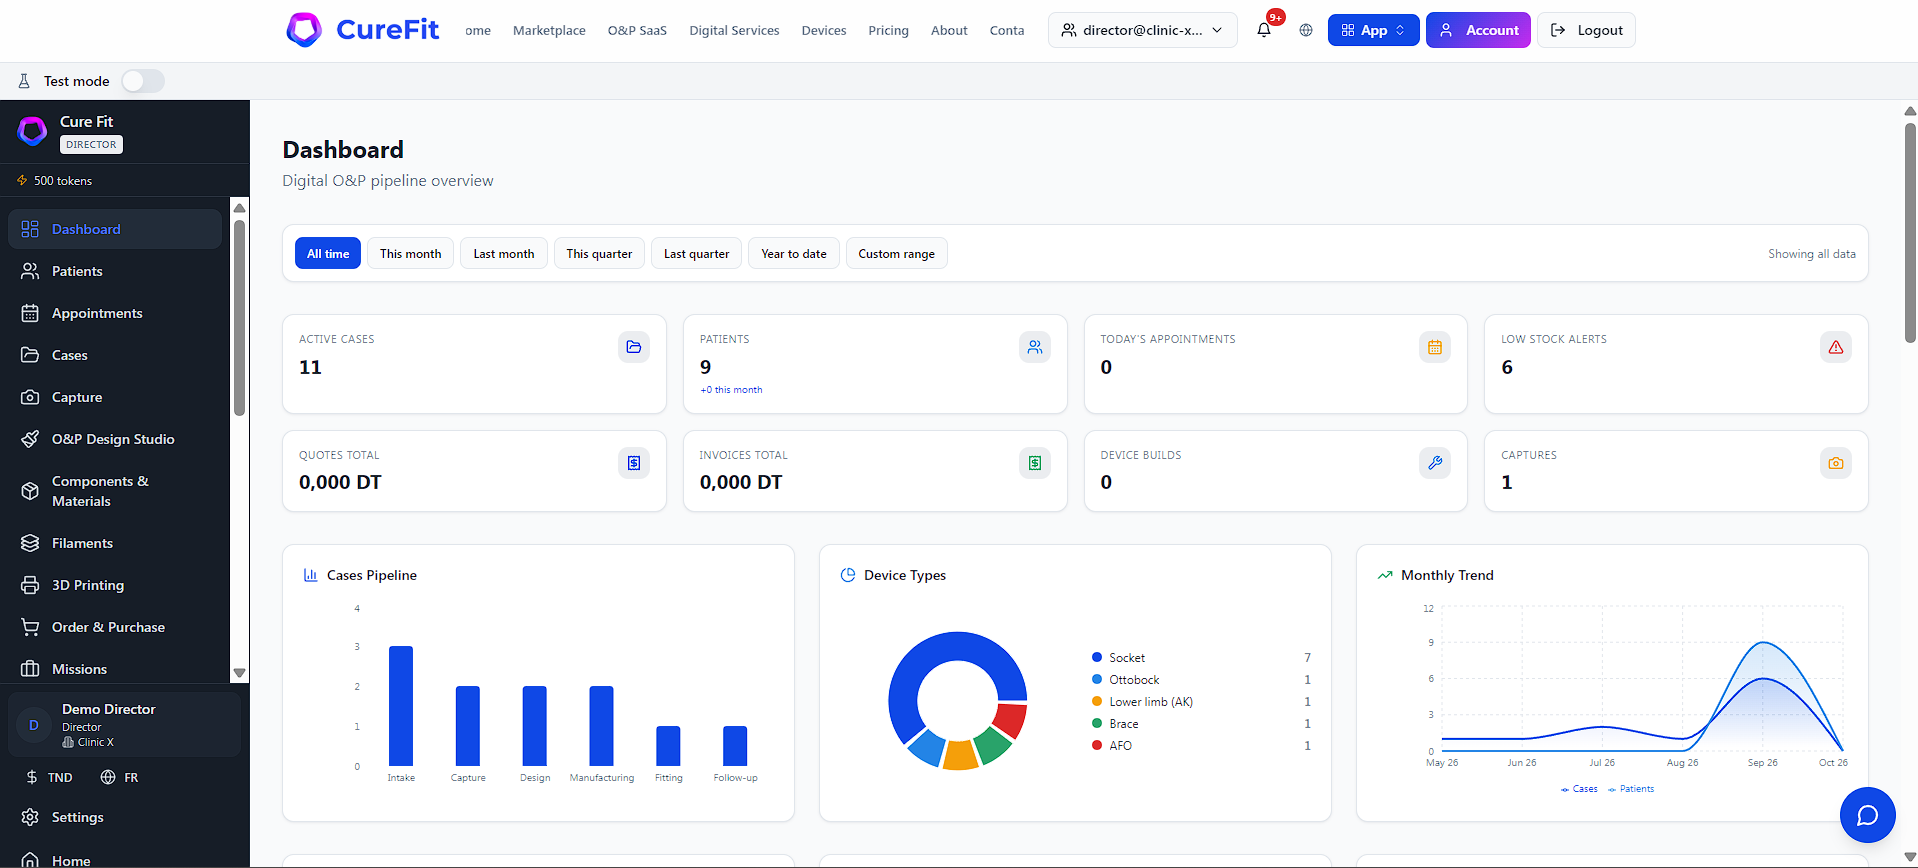The image size is (1918, 868).
Task: Open the Pricing link
Action: pos(888,30)
